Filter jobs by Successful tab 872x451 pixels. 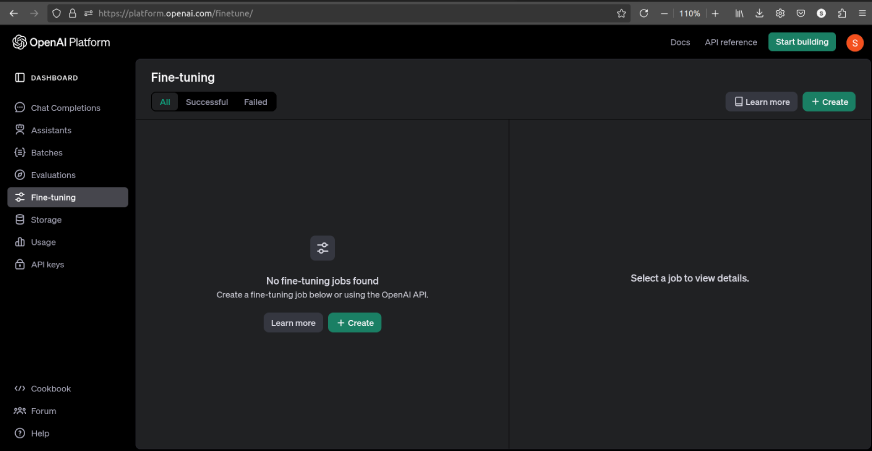(x=207, y=102)
